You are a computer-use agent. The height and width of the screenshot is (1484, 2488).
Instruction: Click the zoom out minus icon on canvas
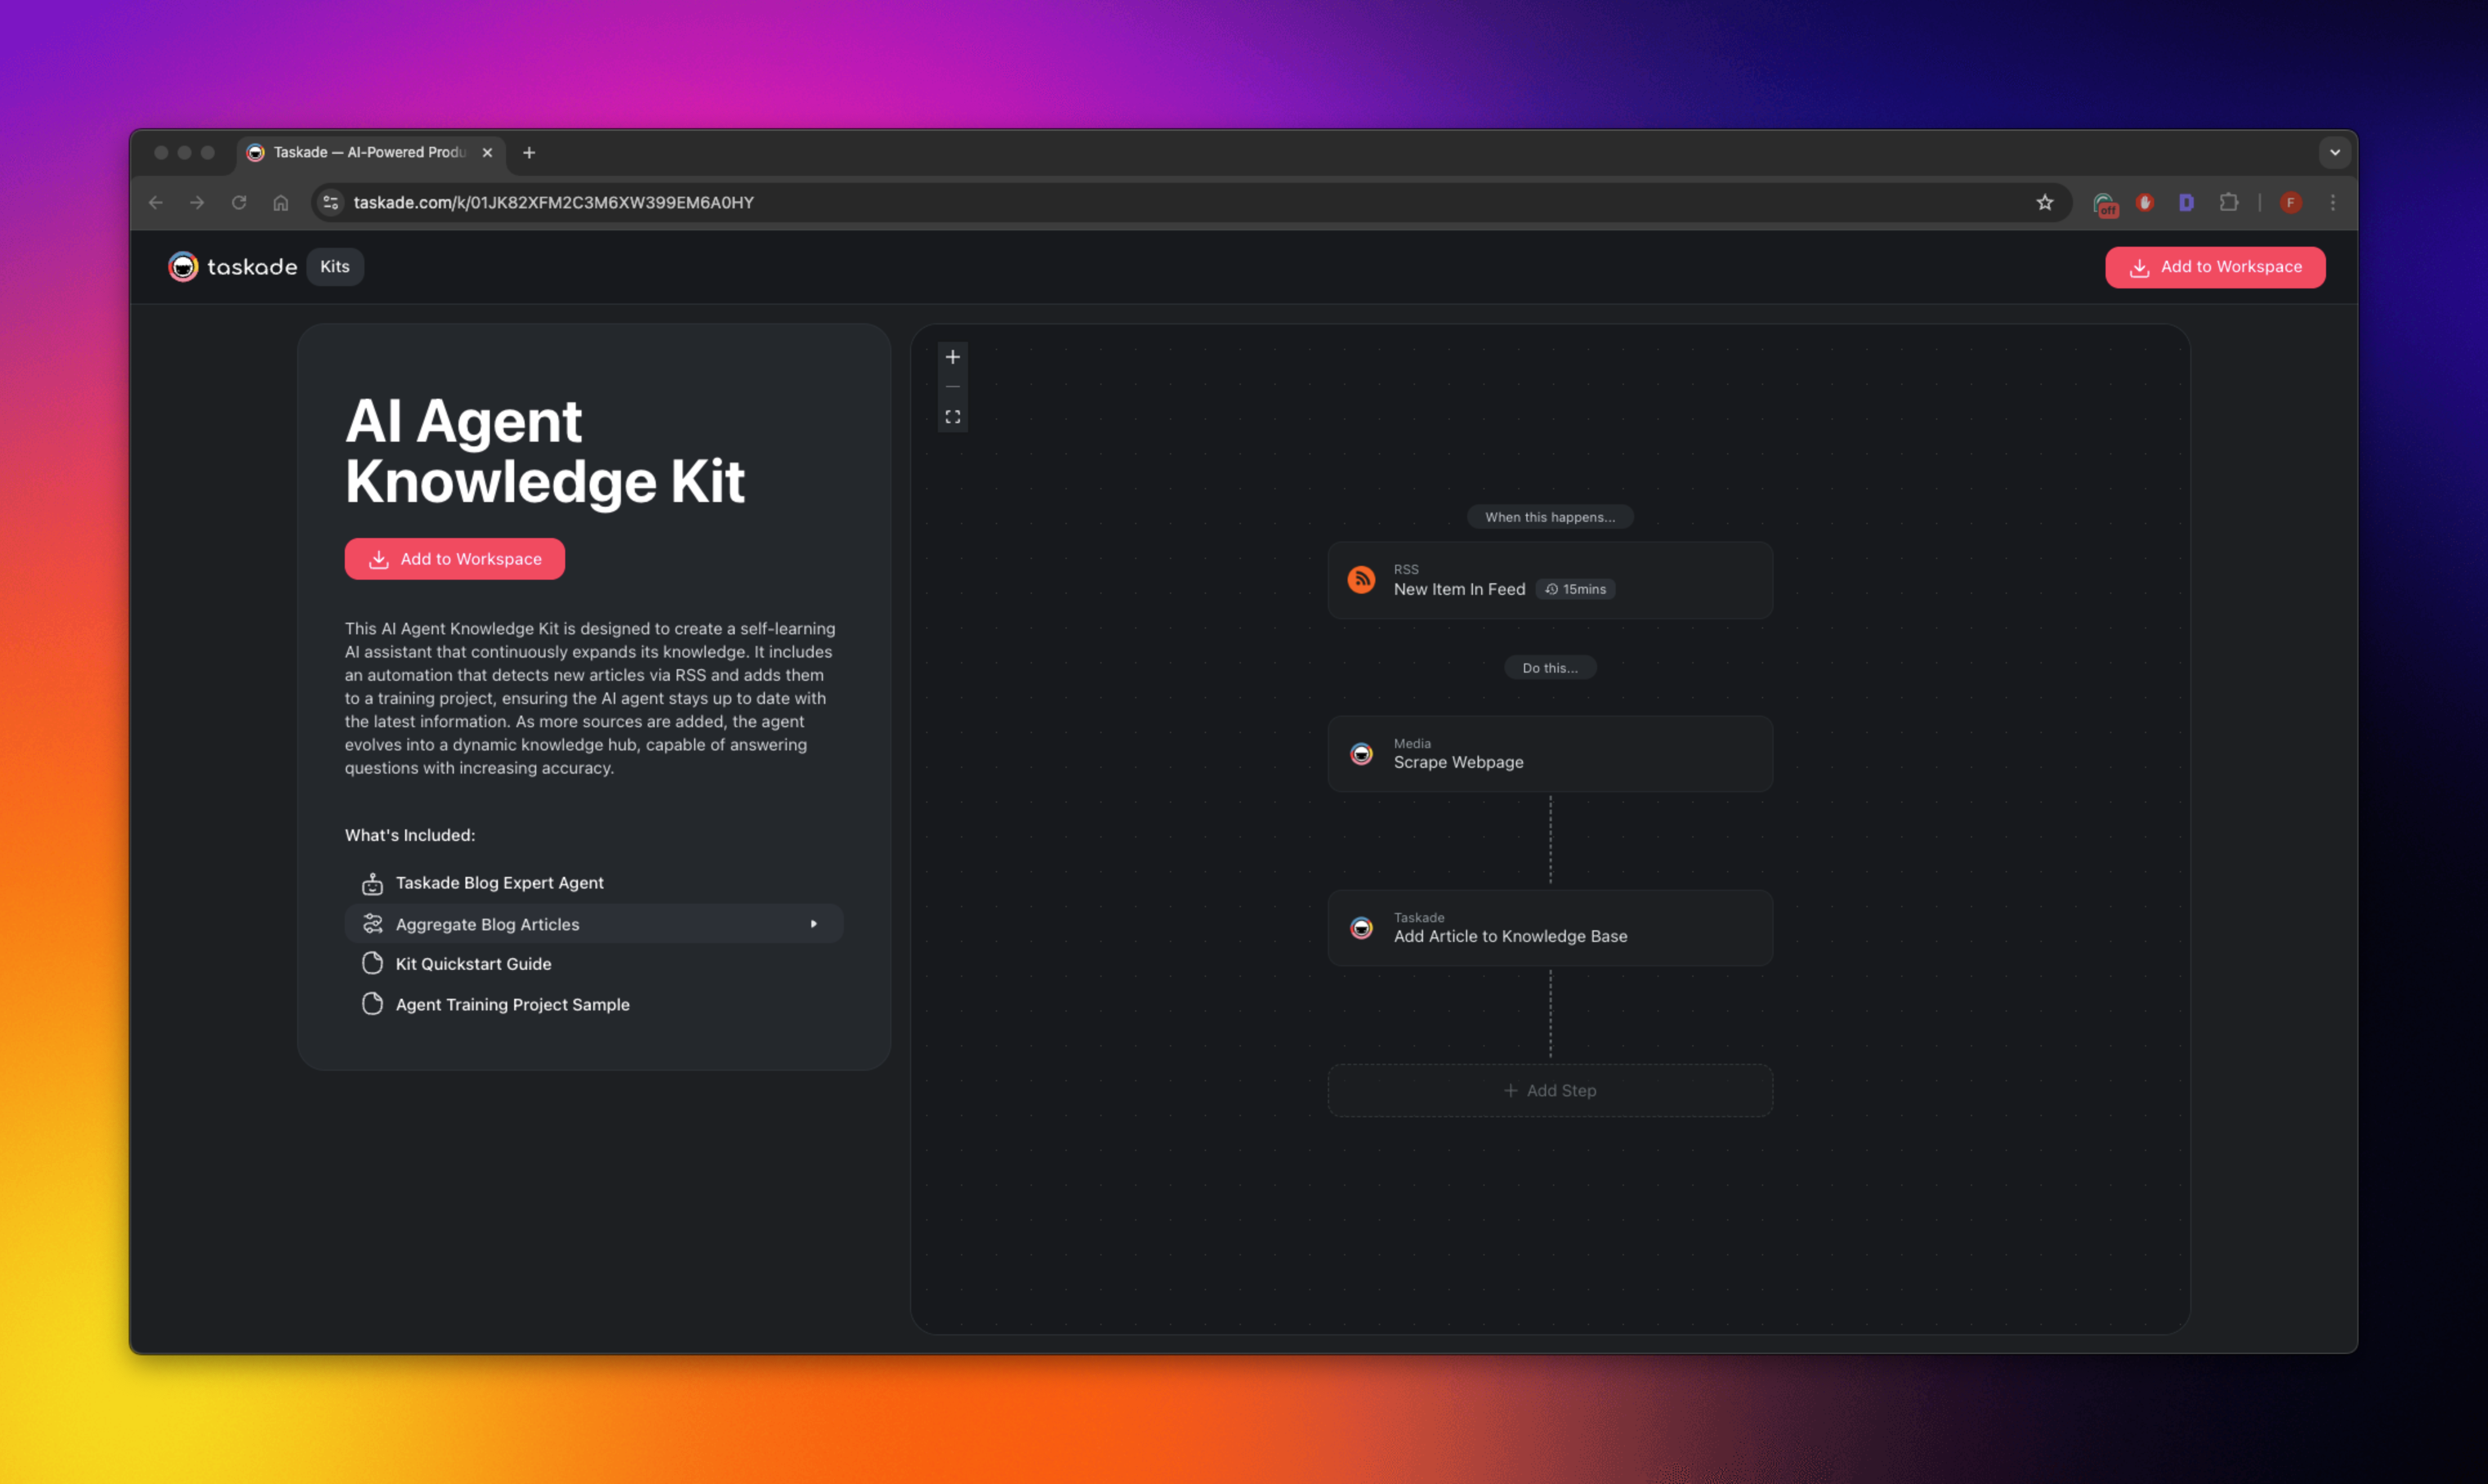952,387
